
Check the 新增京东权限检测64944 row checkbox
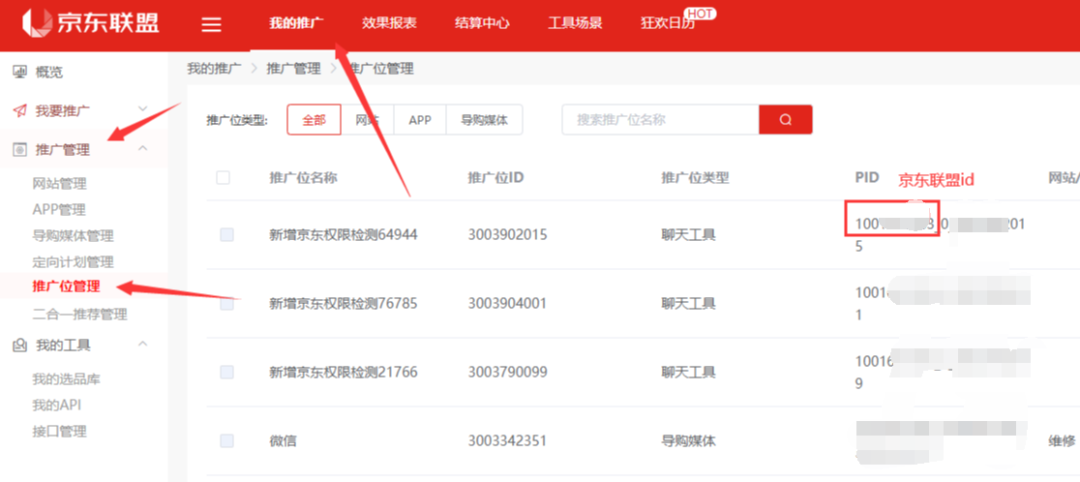pyautogui.click(x=227, y=235)
